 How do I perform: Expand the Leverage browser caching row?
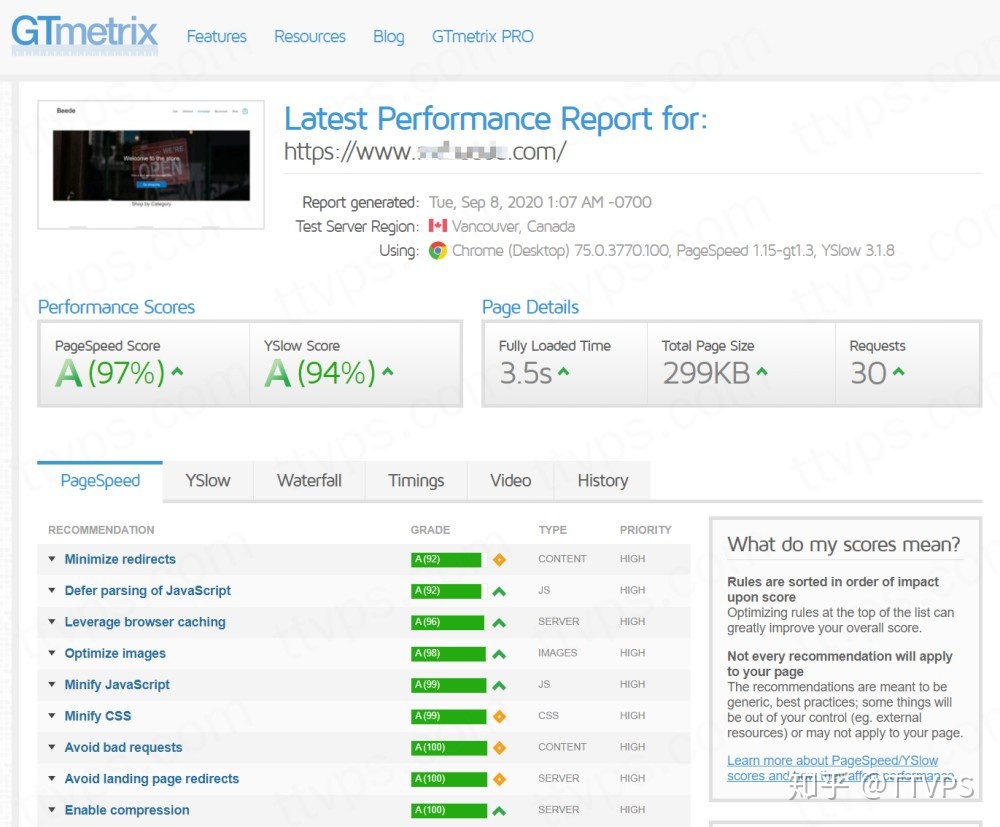pyautogui.click(x=144, y=622)
